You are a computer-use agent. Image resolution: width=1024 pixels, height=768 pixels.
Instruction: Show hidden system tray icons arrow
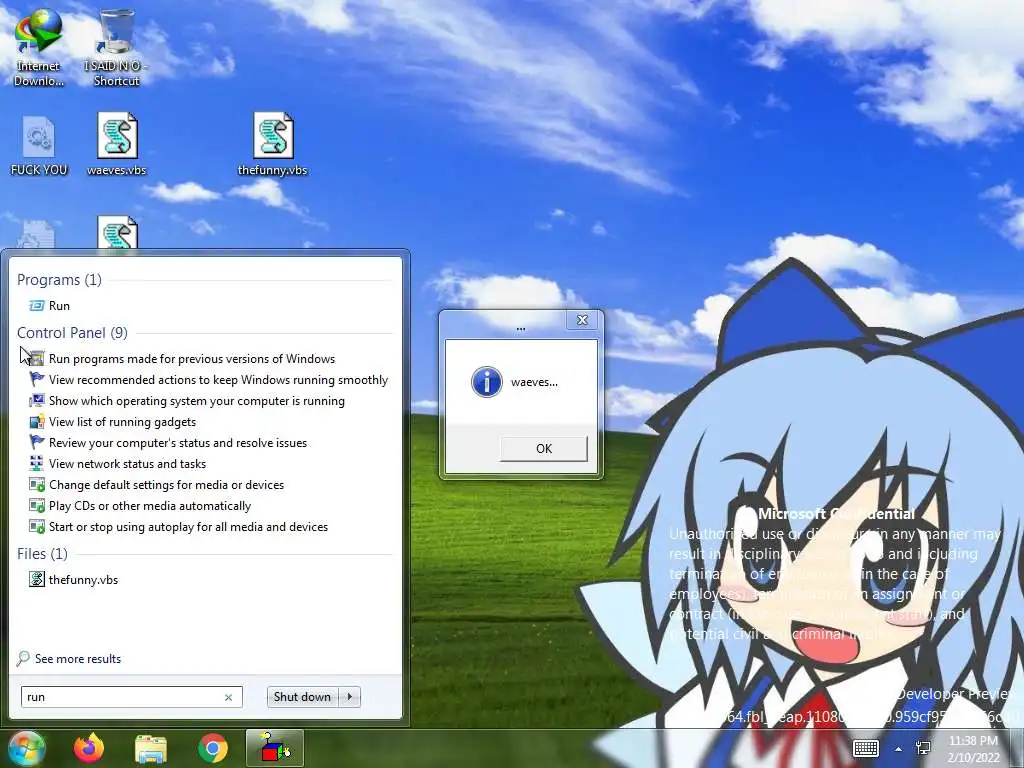coord(899,749)
